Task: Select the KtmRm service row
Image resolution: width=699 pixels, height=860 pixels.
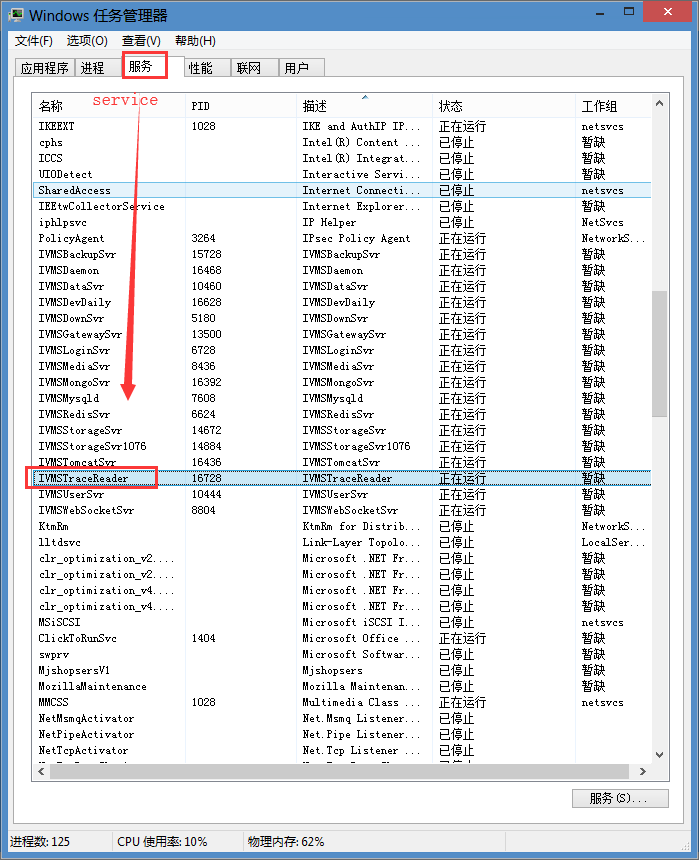Action: pos(342,526)
